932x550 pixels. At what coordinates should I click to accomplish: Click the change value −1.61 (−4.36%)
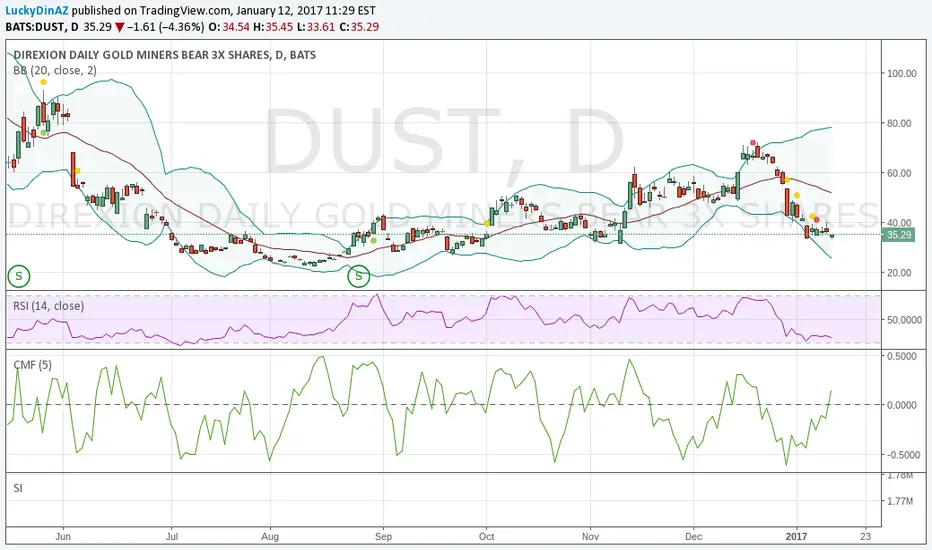click(x=166, y=27)
